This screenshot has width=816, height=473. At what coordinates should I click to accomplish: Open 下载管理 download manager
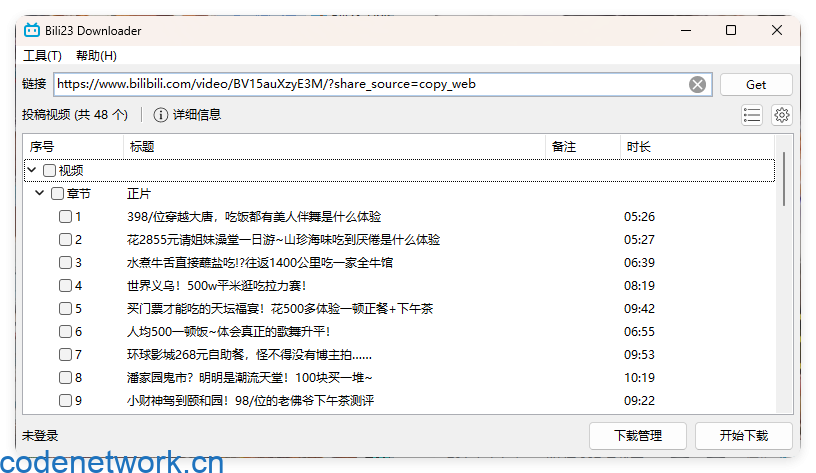click(x=638, y=436)
